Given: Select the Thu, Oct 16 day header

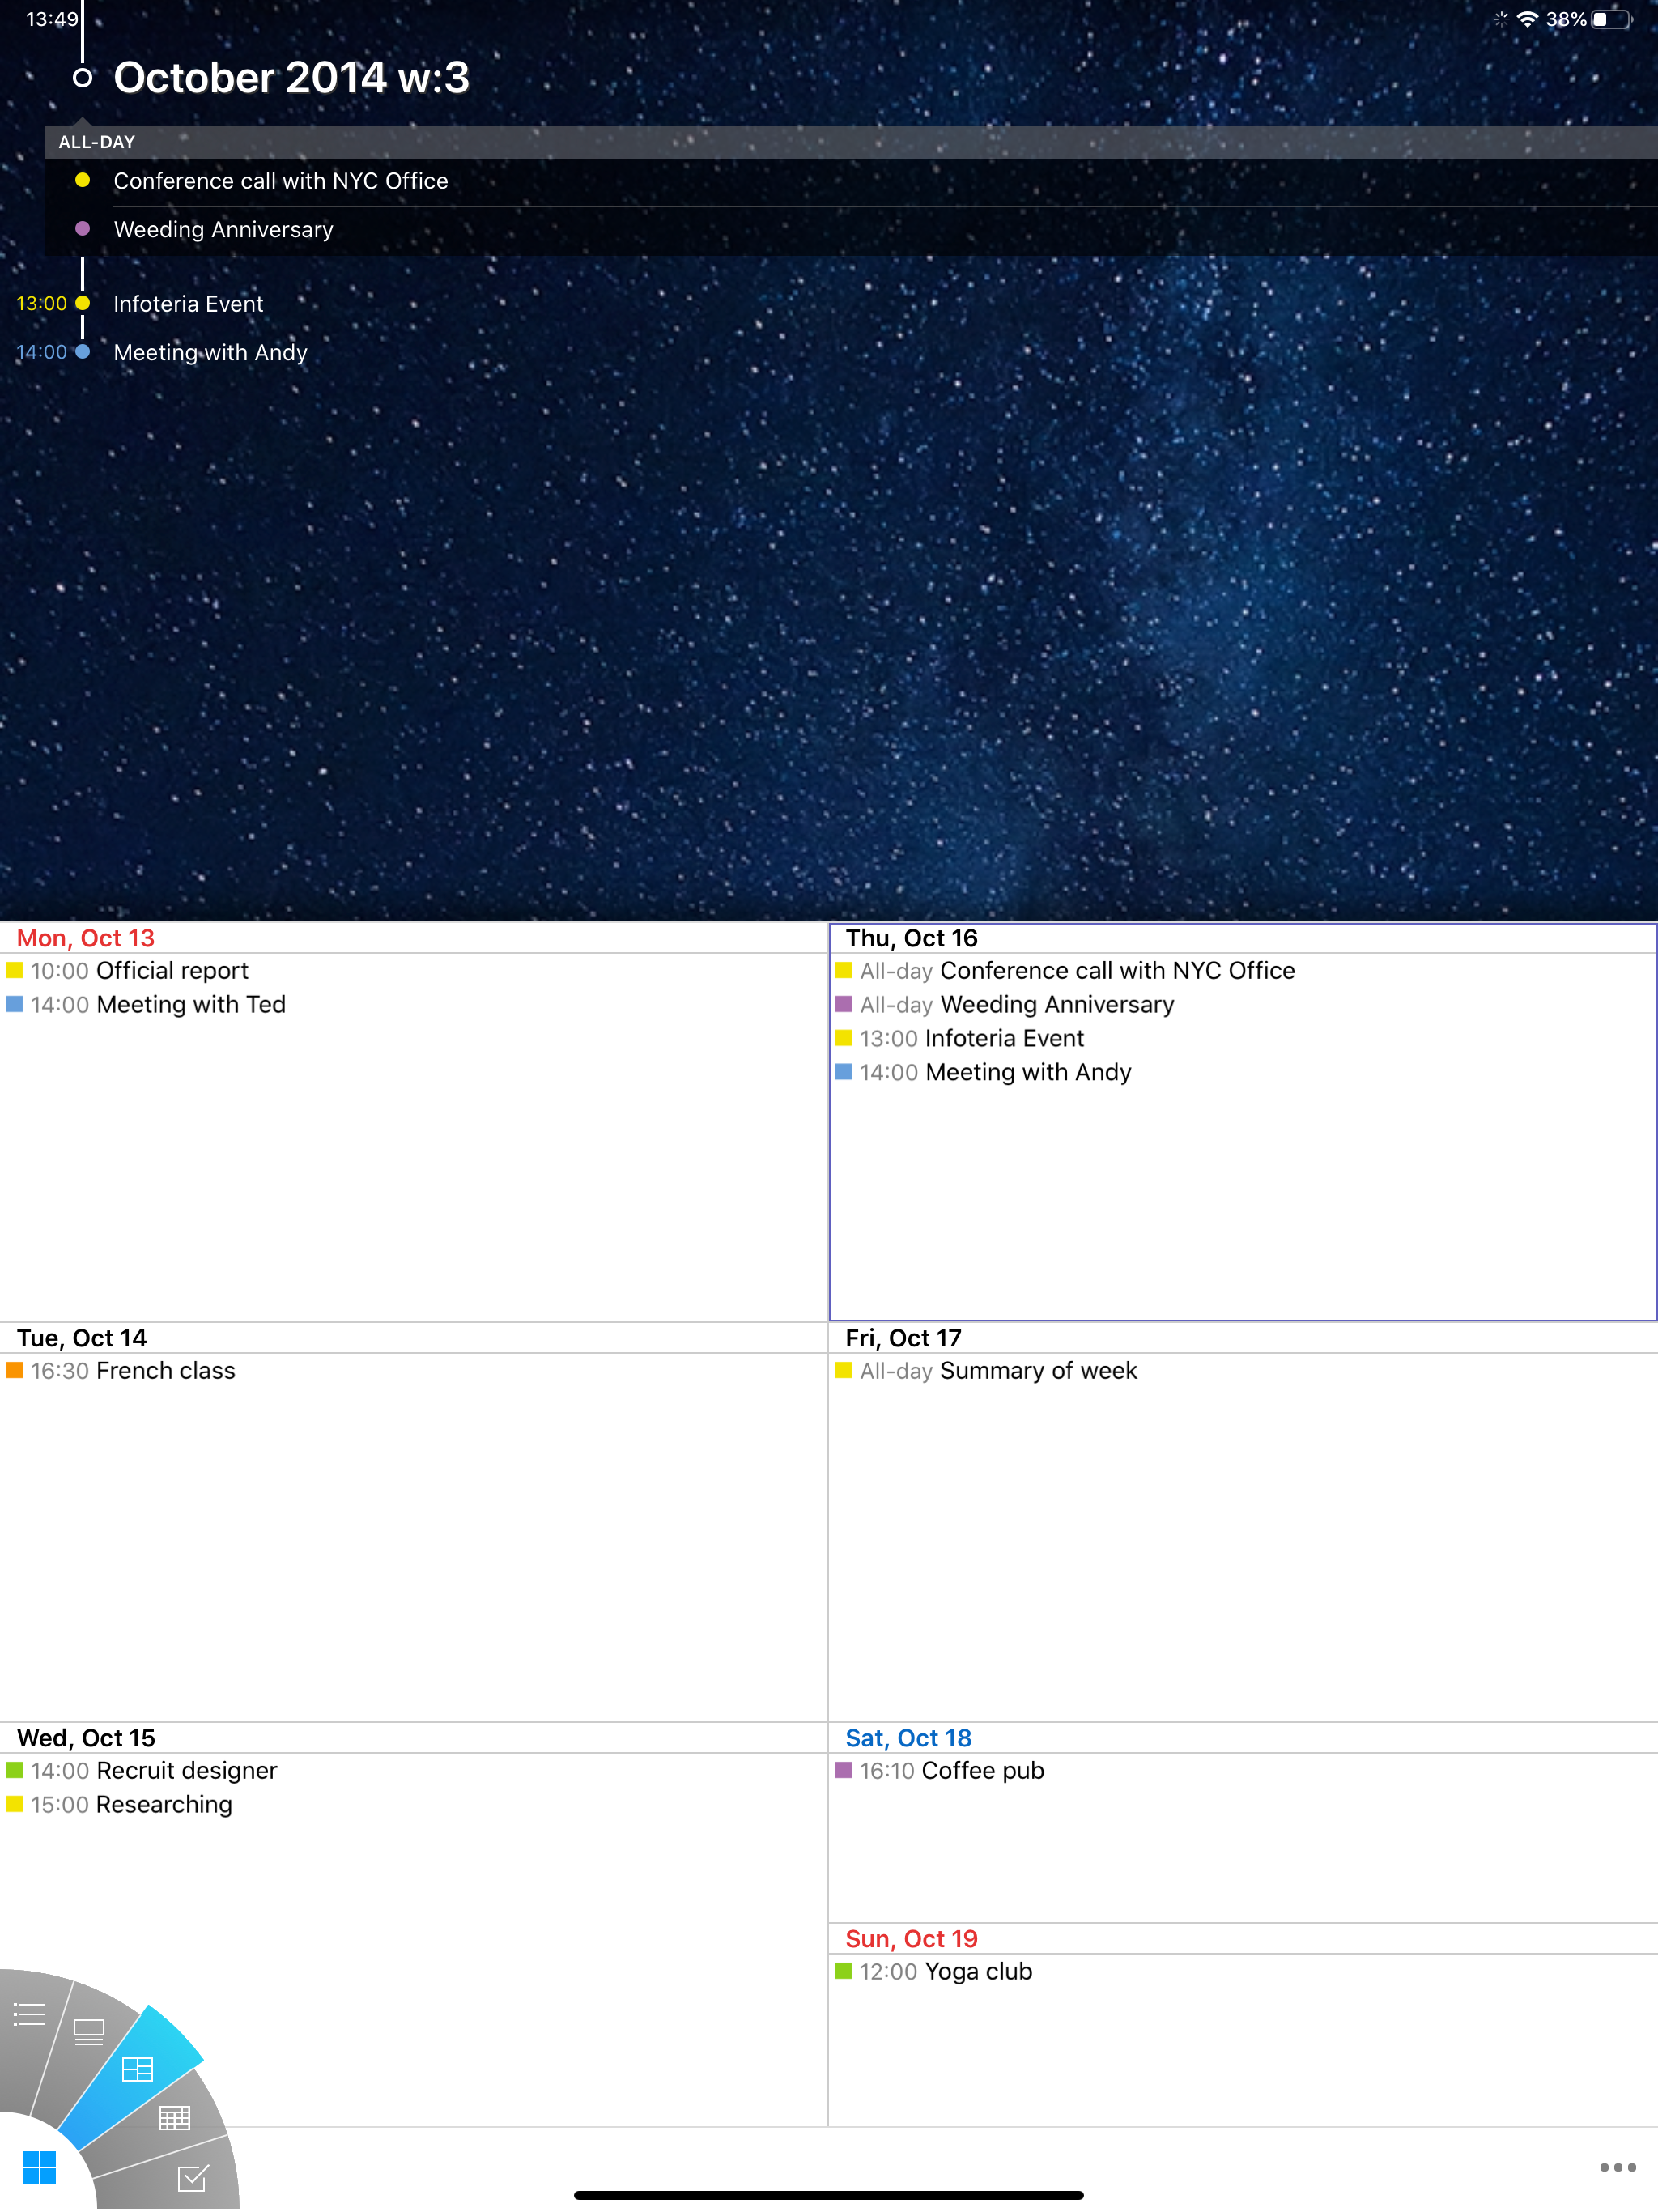Looking at the screenshot, I should pos(911,938).
